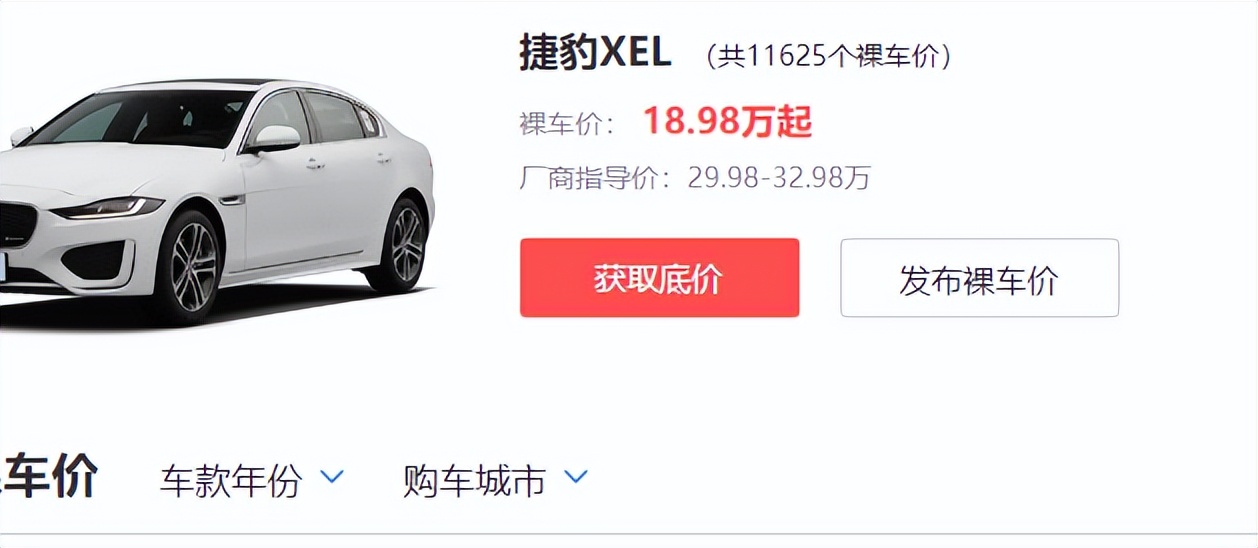Expand the blue chevron beside 购车城市
Screen dimensions: 1258x548
(576, 477)
